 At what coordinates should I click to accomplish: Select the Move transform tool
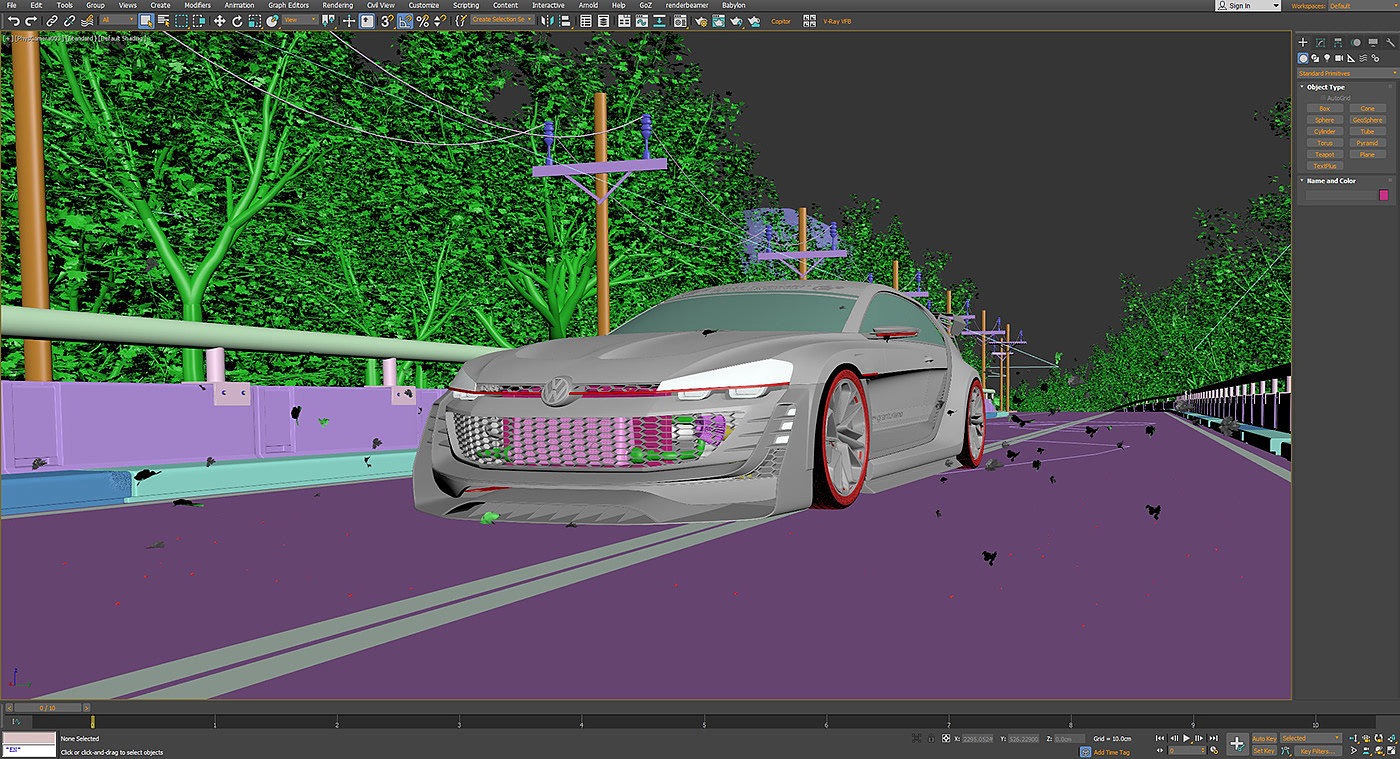click(219, 20)
